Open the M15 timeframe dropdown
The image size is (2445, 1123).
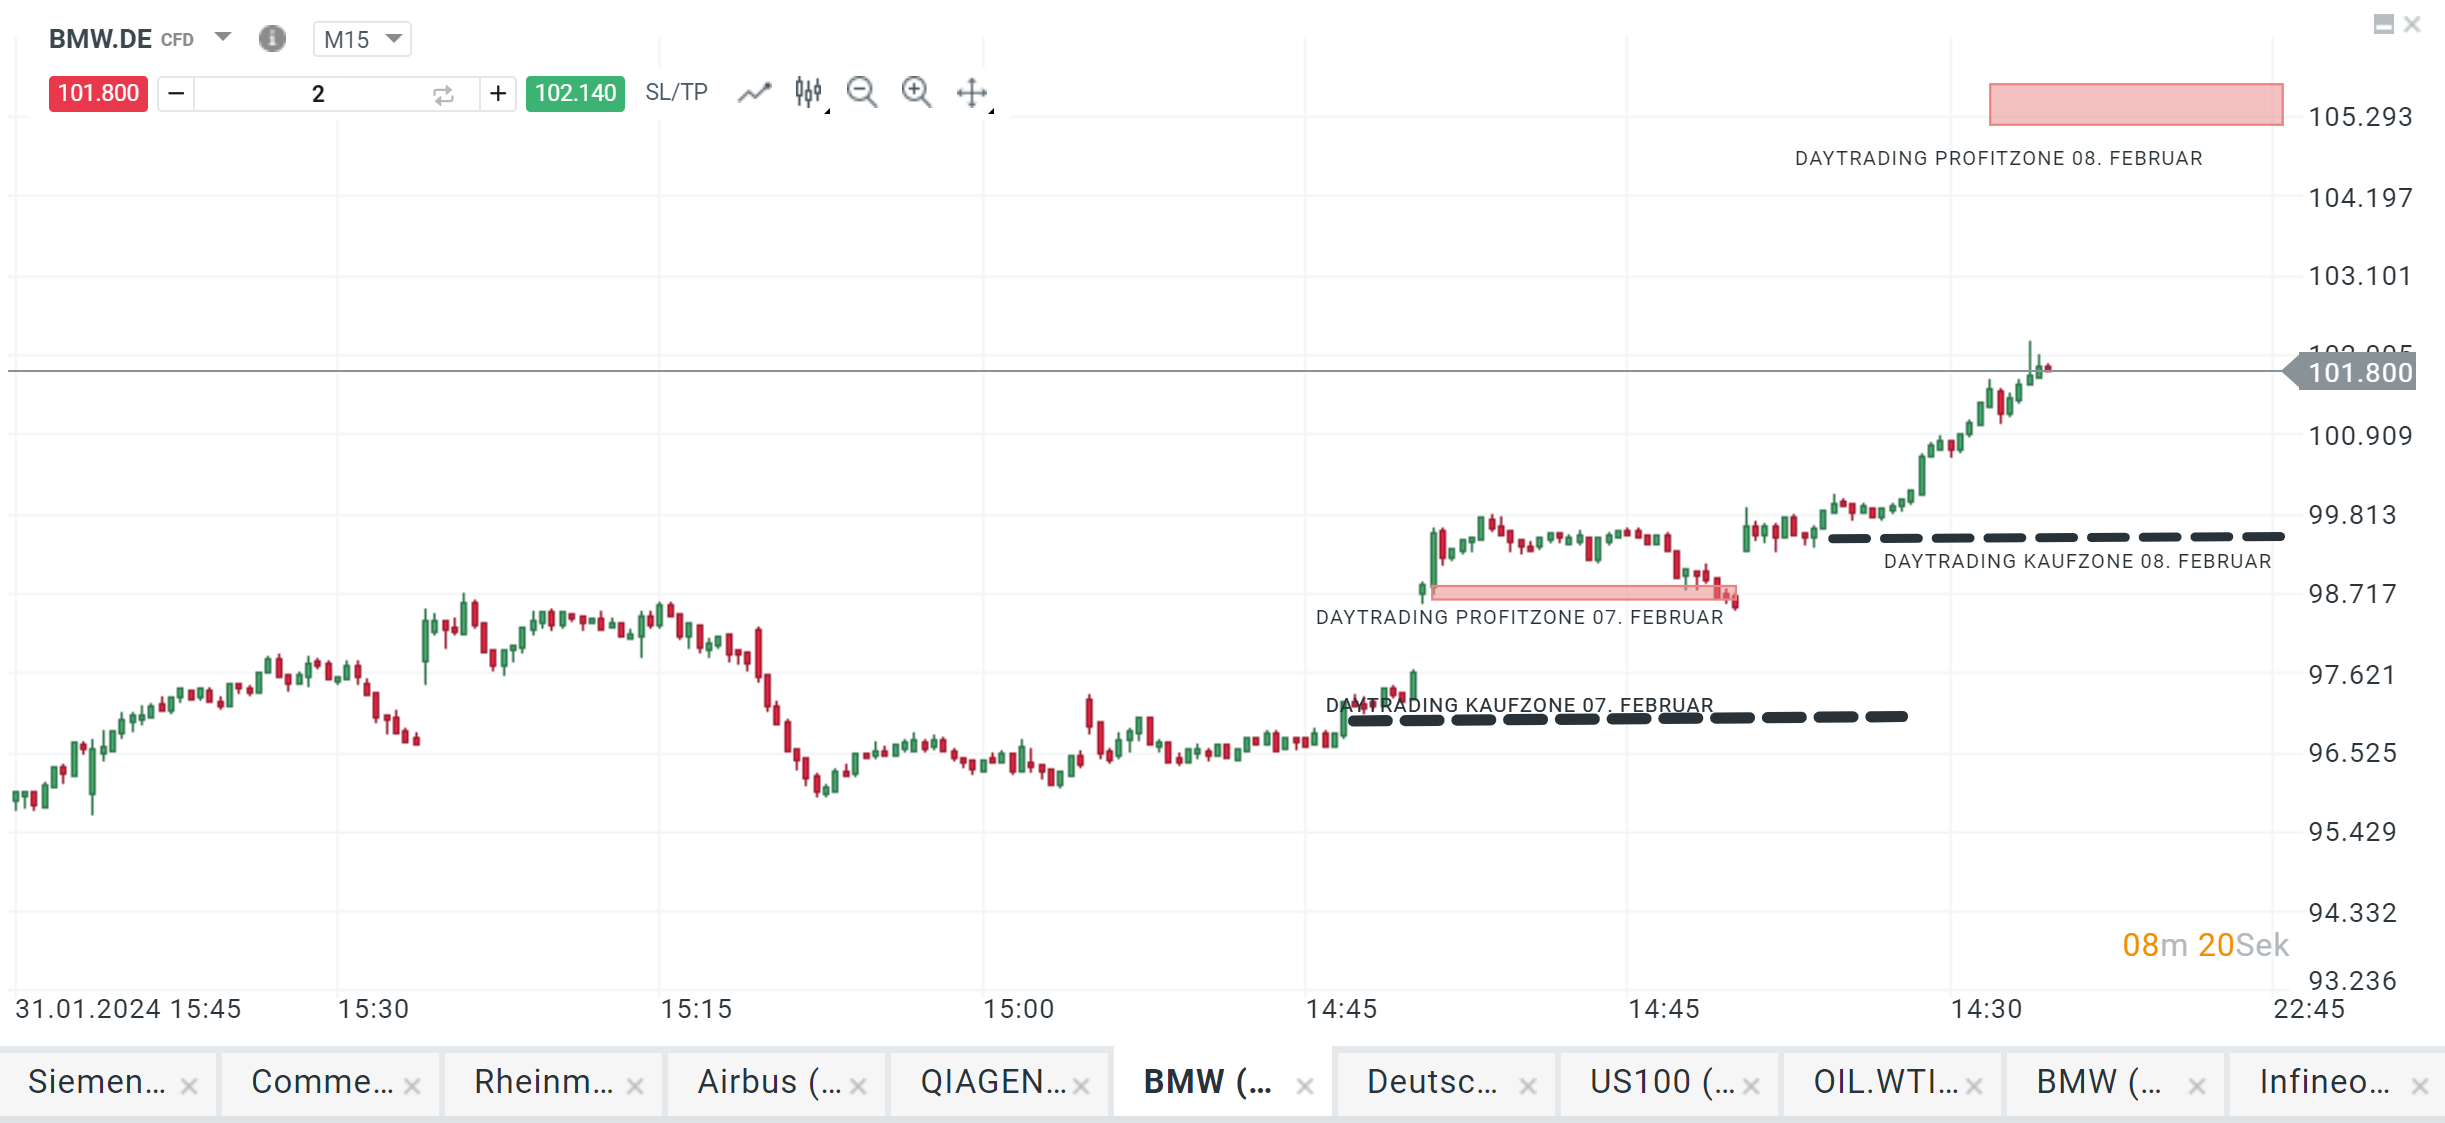(x=362, y=39)
